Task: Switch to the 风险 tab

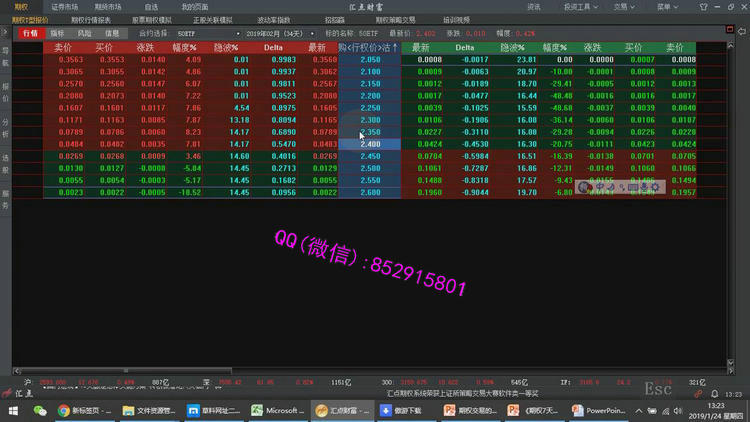Action: click(x=84, y=33)
